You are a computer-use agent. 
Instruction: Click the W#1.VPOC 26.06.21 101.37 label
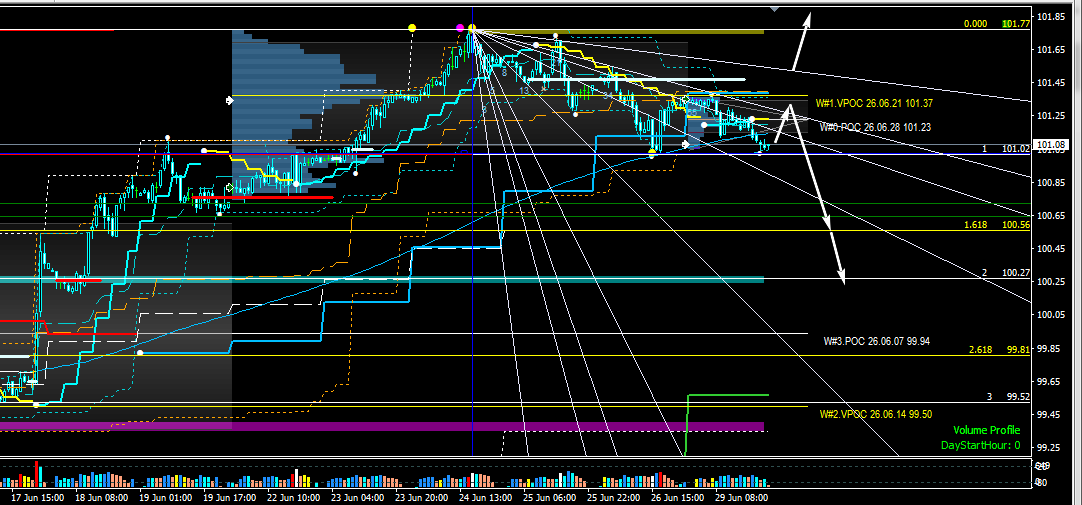pos(875,103)
